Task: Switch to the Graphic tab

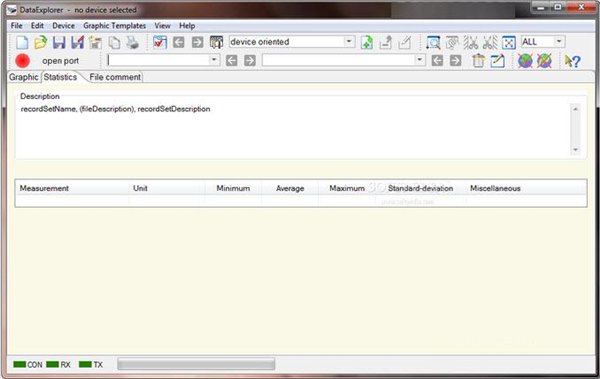Action: click(x=24, y=77)
